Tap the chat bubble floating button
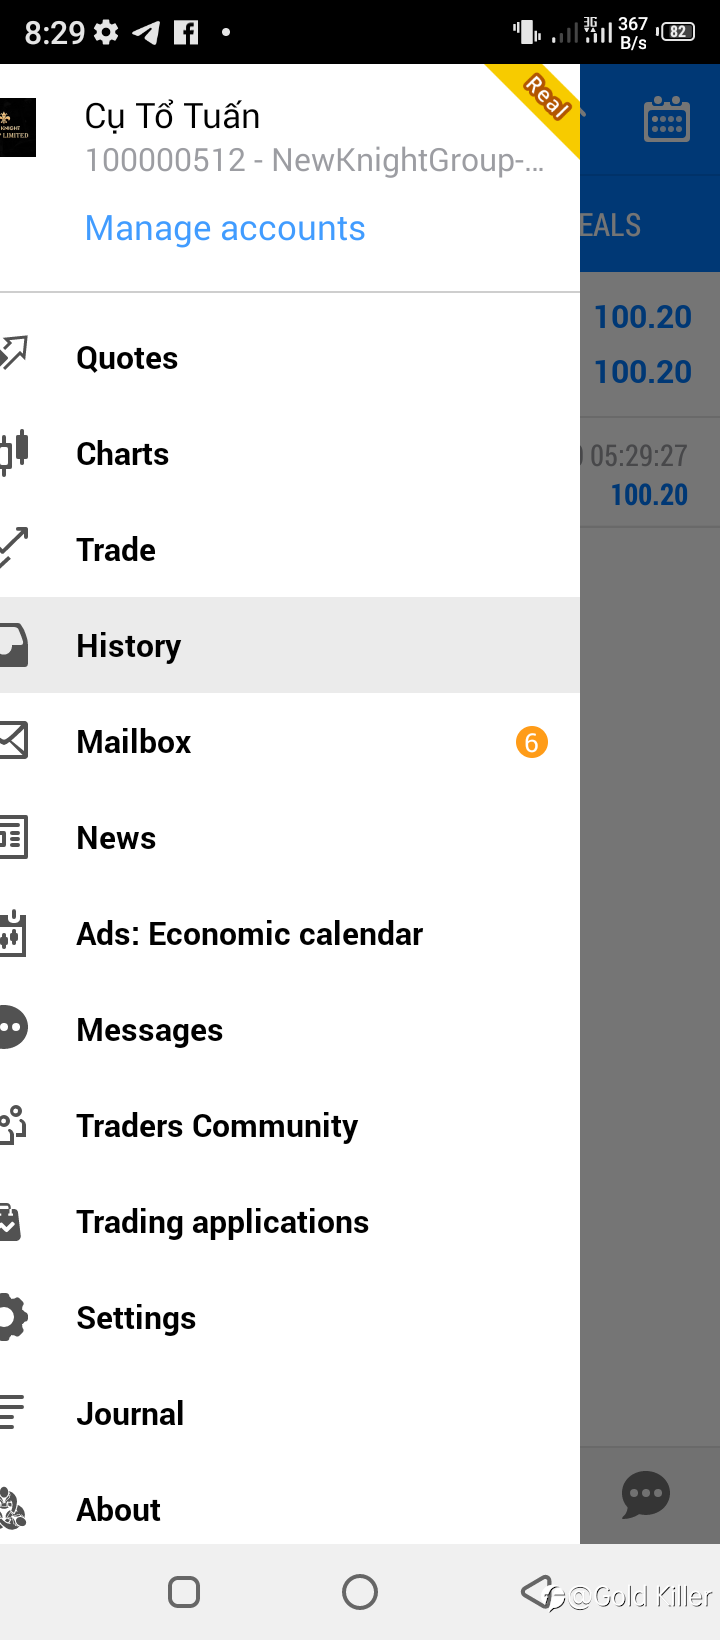 [646, 1494]
